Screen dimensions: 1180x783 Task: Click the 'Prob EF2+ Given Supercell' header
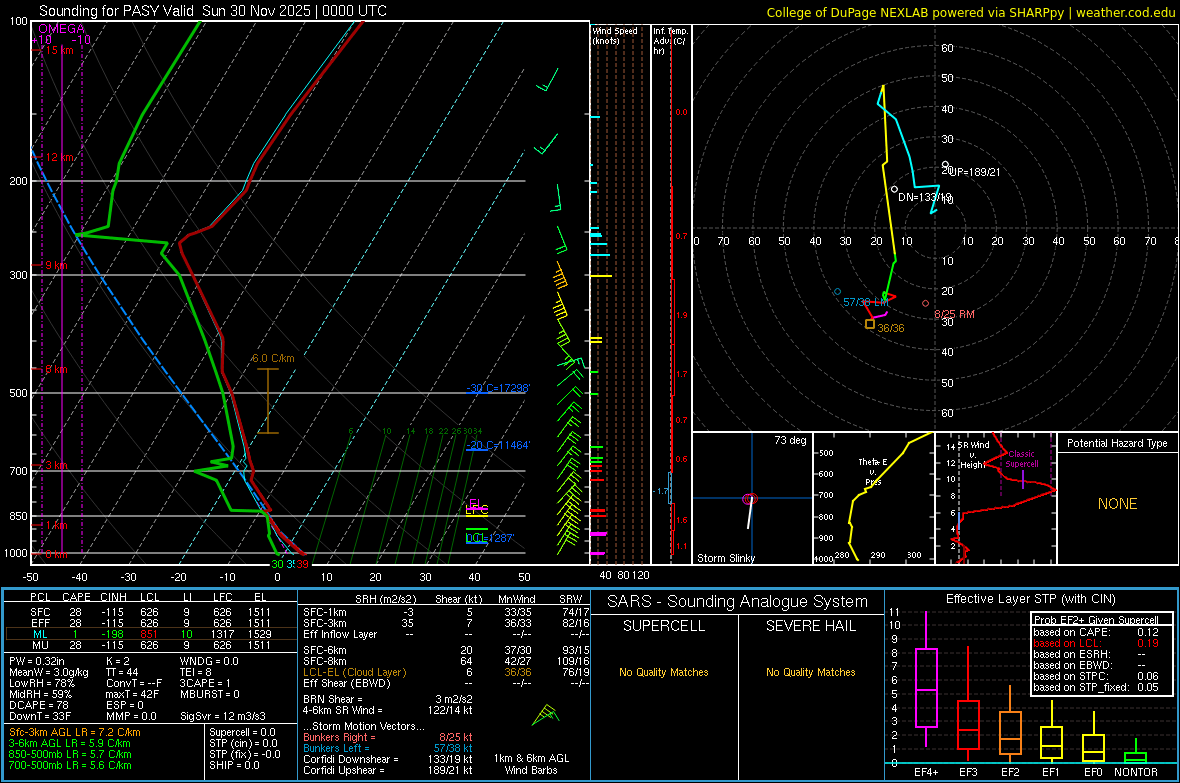[1096, 620]
